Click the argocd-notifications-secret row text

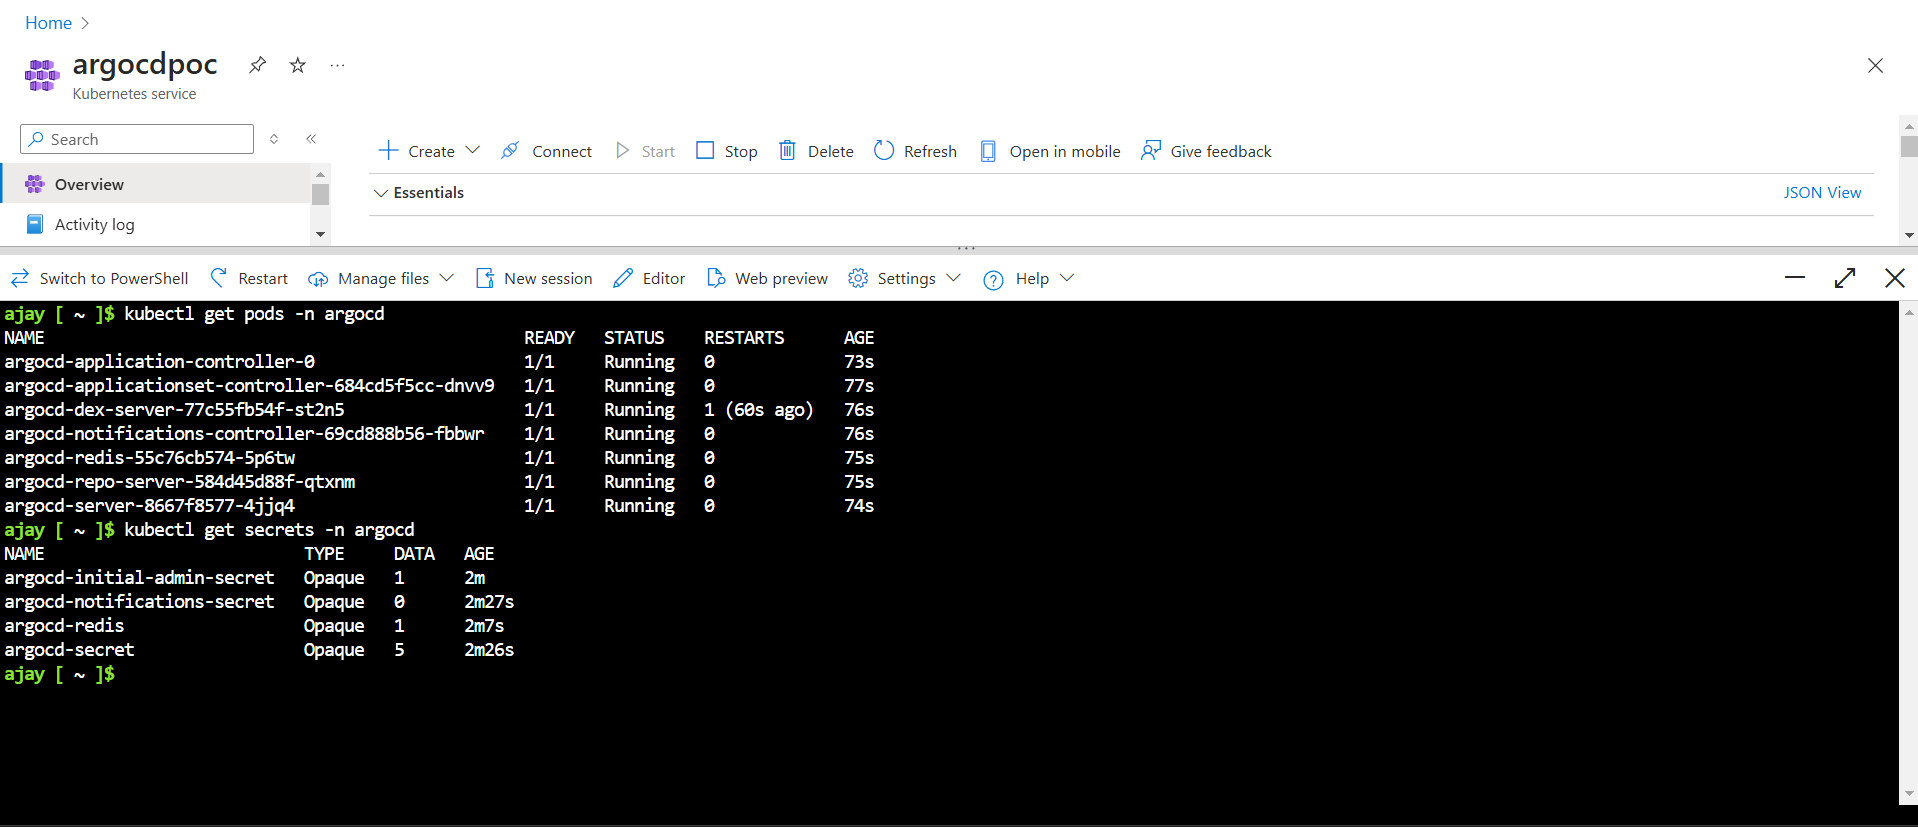[x=139, y=602]
